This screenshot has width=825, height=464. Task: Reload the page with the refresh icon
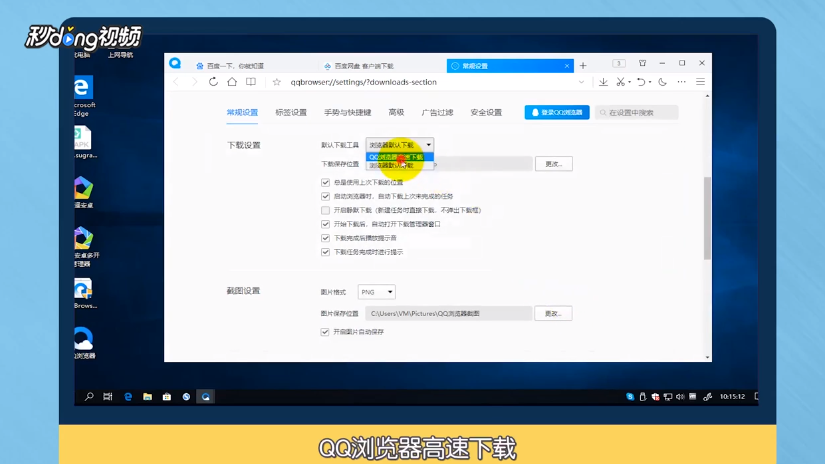click(x=213, y=82)
